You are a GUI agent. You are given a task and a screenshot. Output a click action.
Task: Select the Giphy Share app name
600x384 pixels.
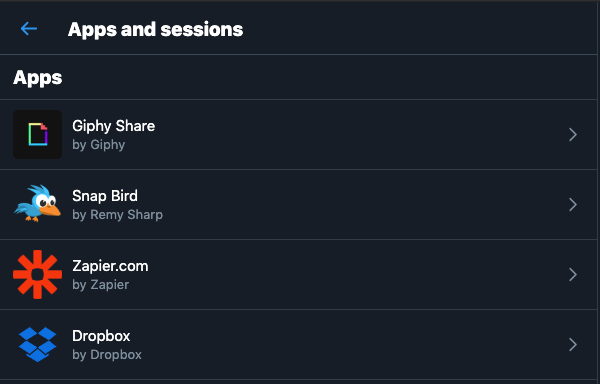tap(114, 126)
